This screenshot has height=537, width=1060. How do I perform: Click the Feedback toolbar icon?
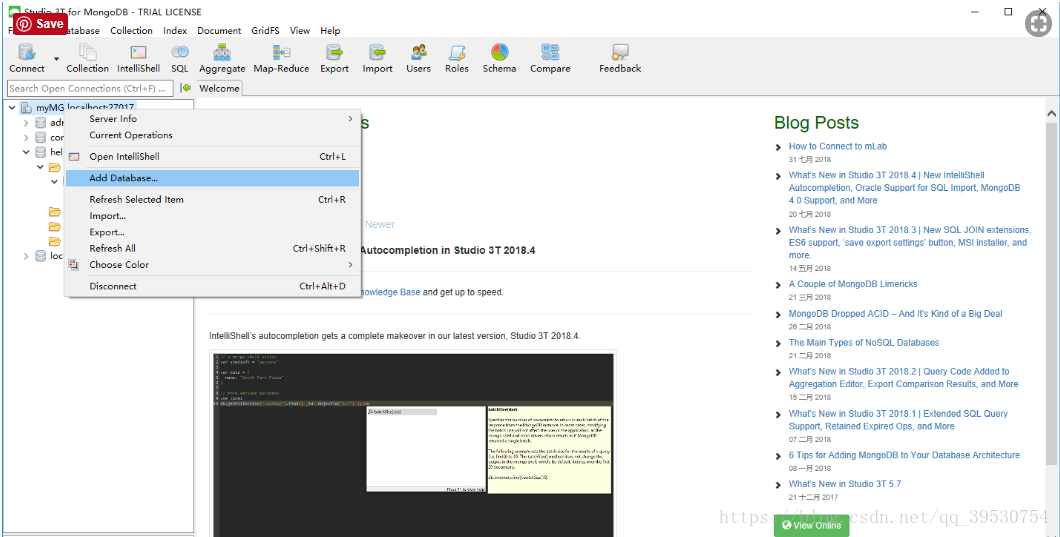point(620,53)
